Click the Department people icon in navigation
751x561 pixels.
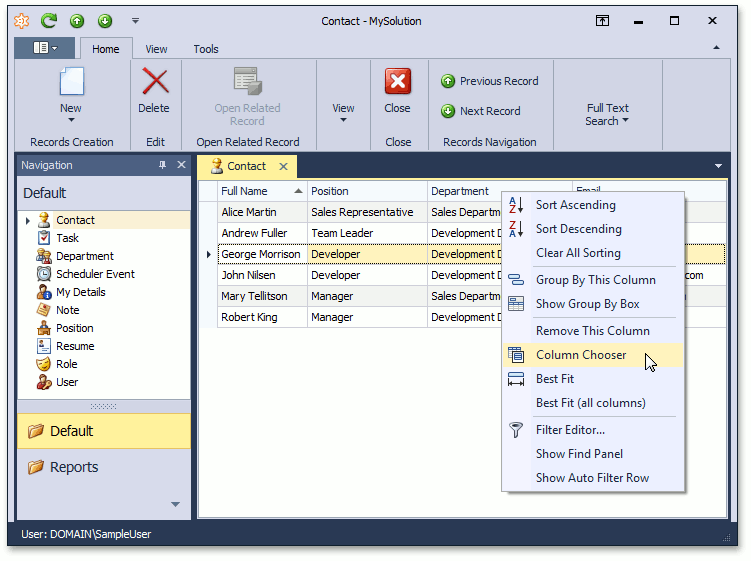click(44, 256)
